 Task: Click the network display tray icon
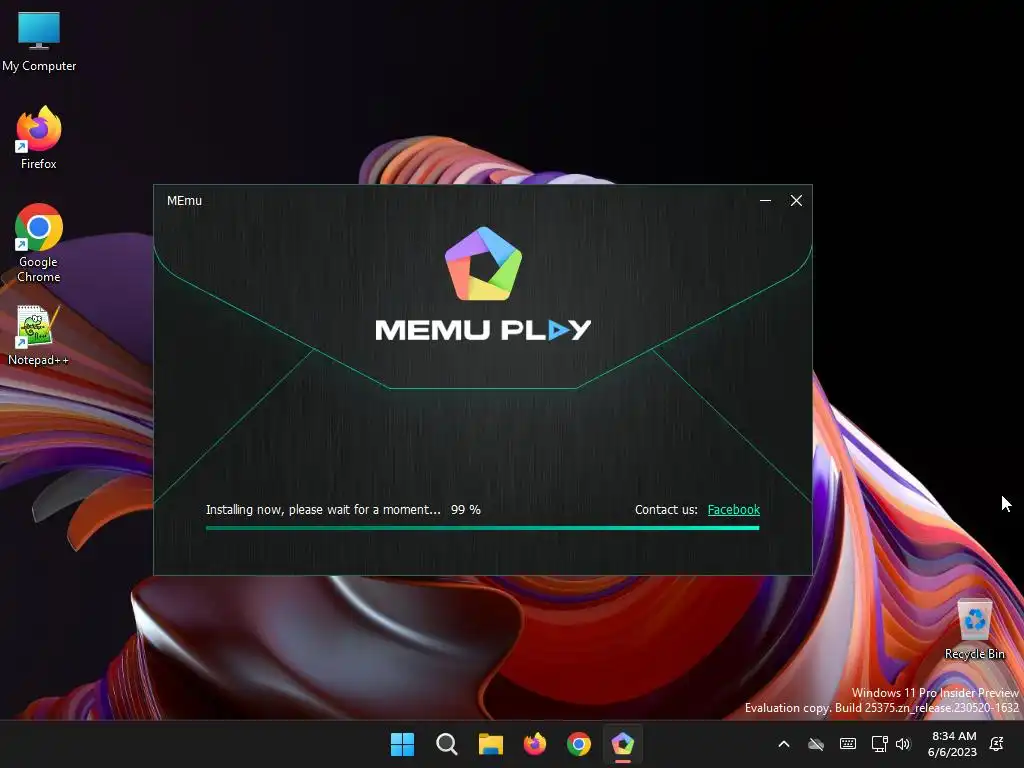pos(879,744)
